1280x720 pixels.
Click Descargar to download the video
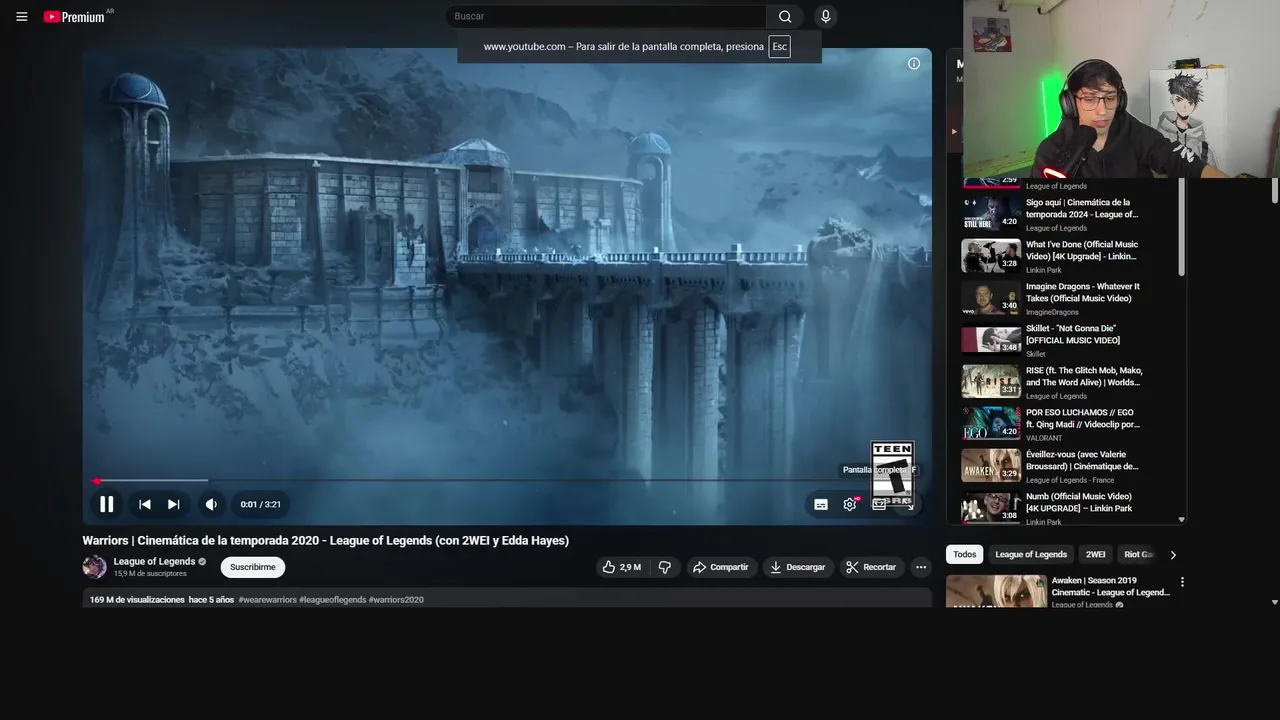pyautogui.click(x=796, y=567)
